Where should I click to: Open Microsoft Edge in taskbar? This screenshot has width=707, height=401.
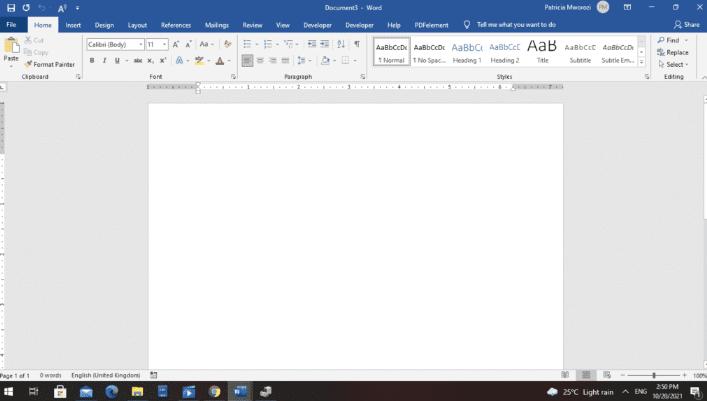pos(111,391)
